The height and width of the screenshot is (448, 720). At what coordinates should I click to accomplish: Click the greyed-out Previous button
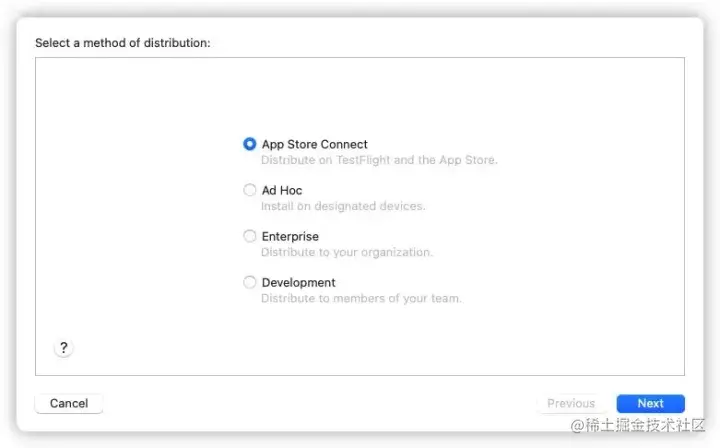[571, 403]
